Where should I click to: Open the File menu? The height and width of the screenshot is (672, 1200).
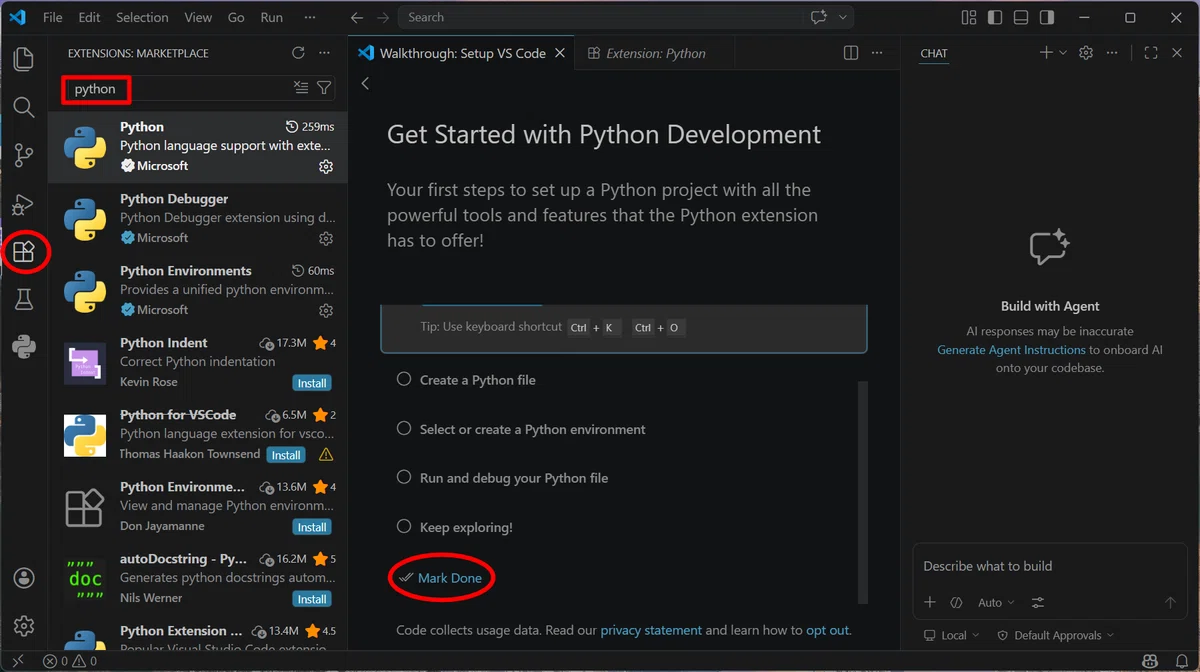(53, 17)
